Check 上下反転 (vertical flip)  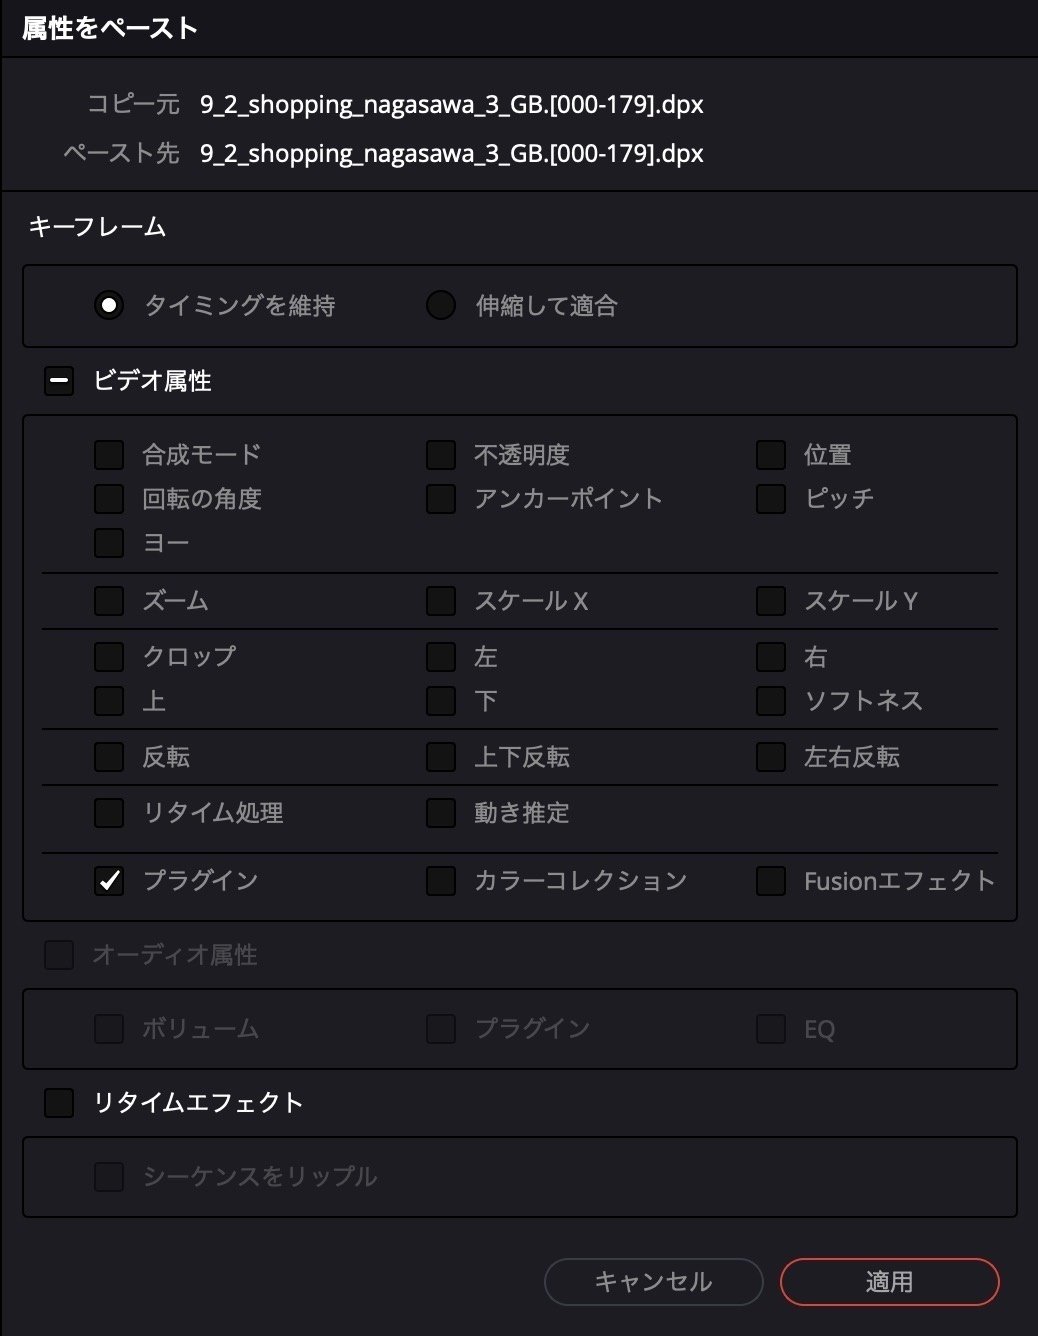[440, 757]
